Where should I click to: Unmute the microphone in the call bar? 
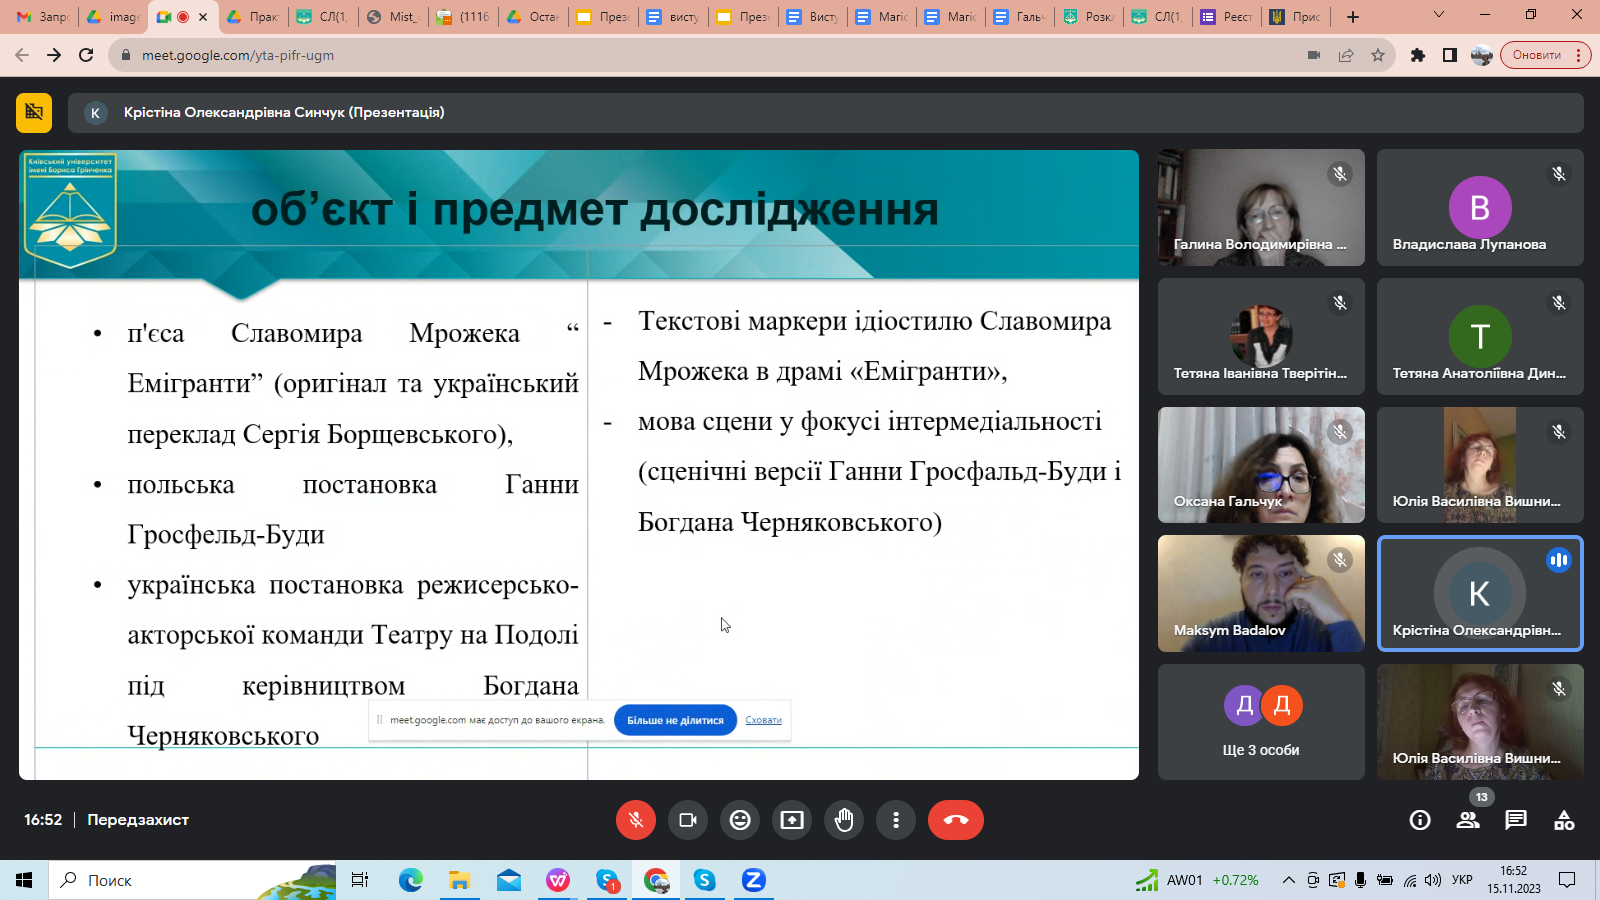point(635,820)
